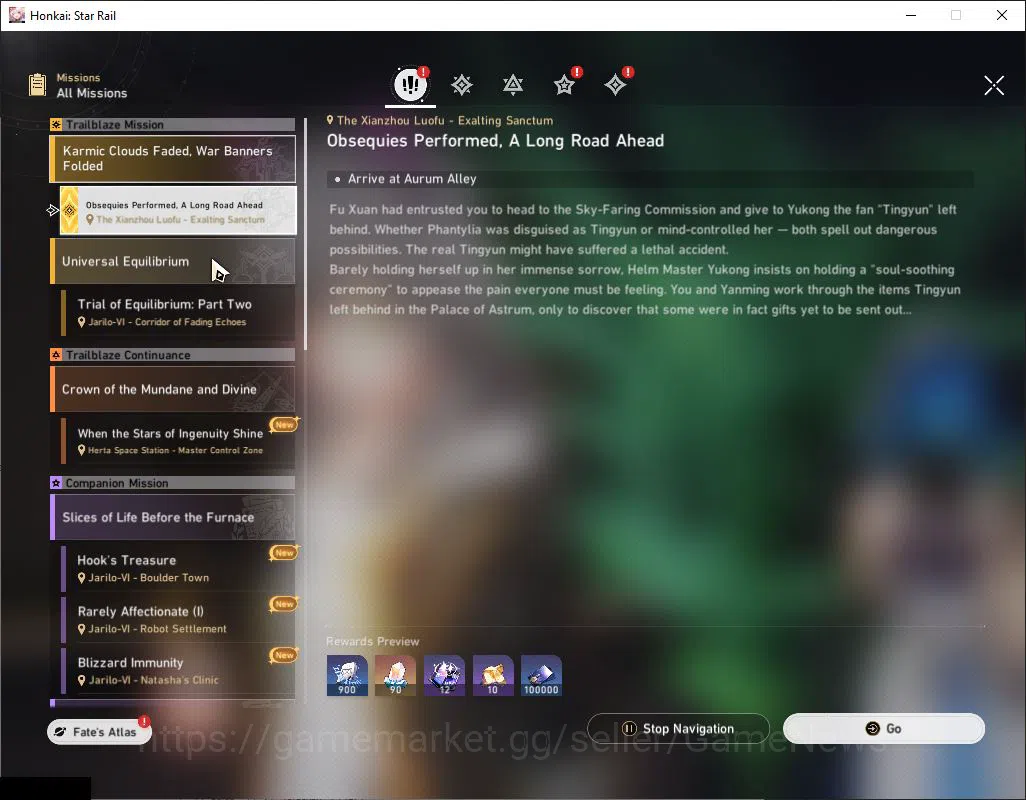Select the All Missions filter tab
Screen dimensions: 1026x800
point(410,84)
